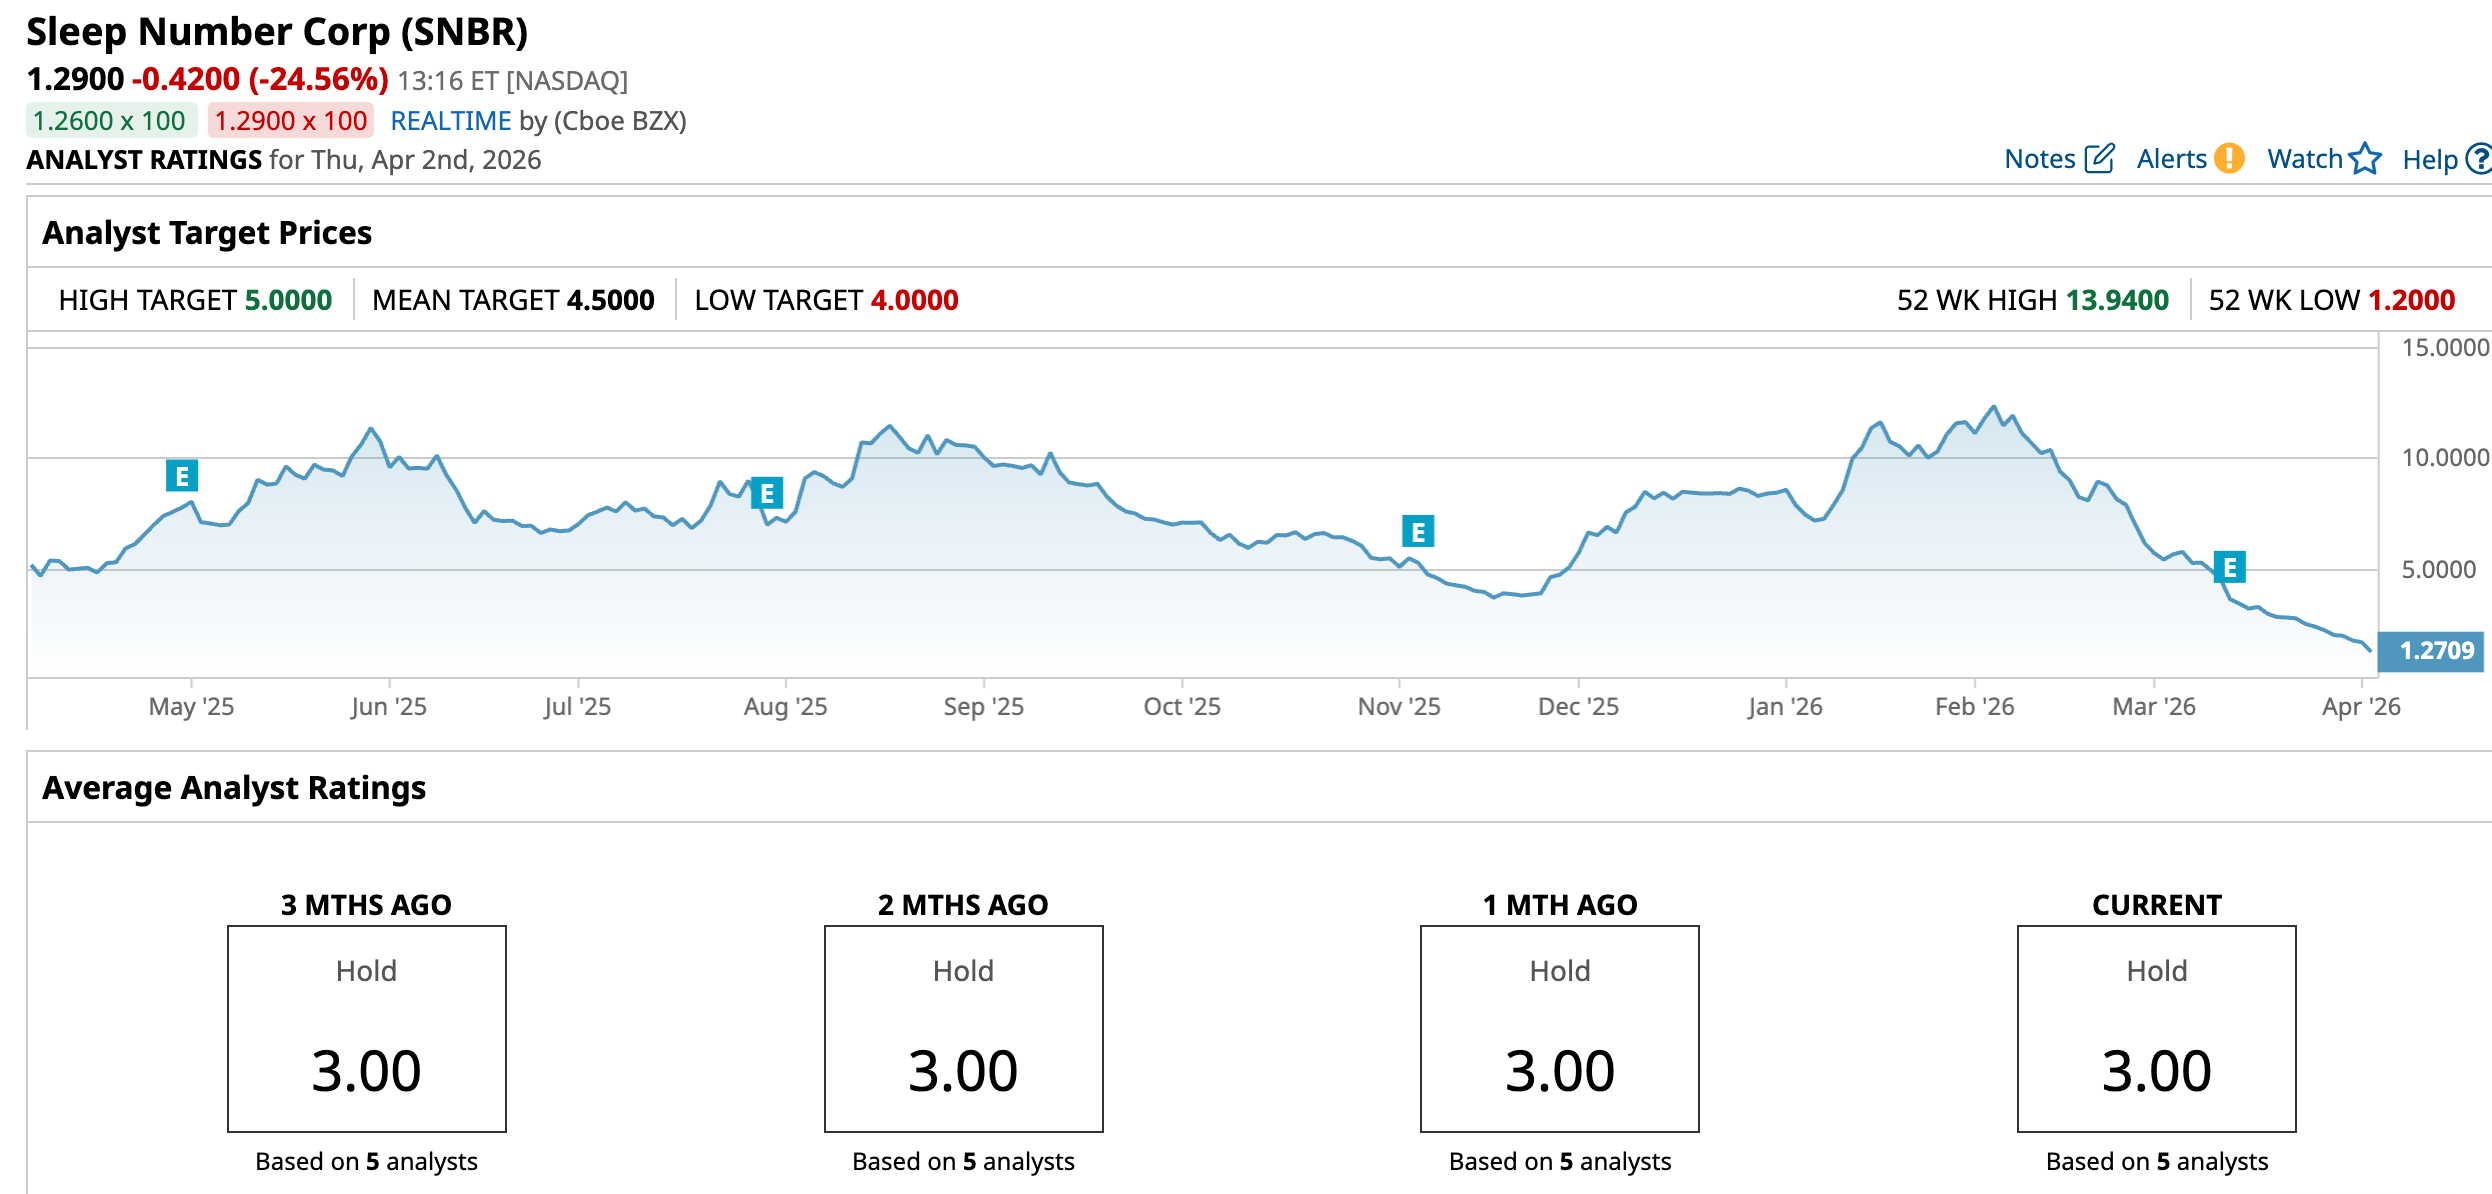Select the 2 MTHS AGO rating box

[x=963, y=1028]
